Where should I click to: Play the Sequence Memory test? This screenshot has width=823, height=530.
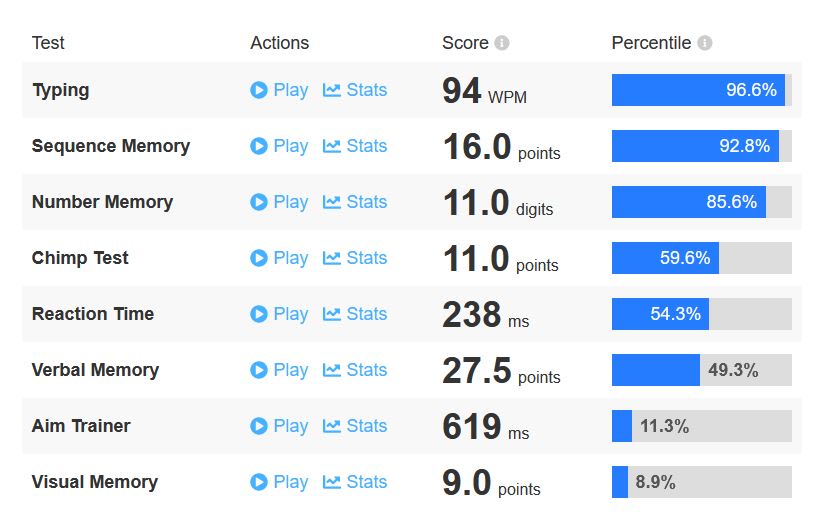click(x=279, y=146)
